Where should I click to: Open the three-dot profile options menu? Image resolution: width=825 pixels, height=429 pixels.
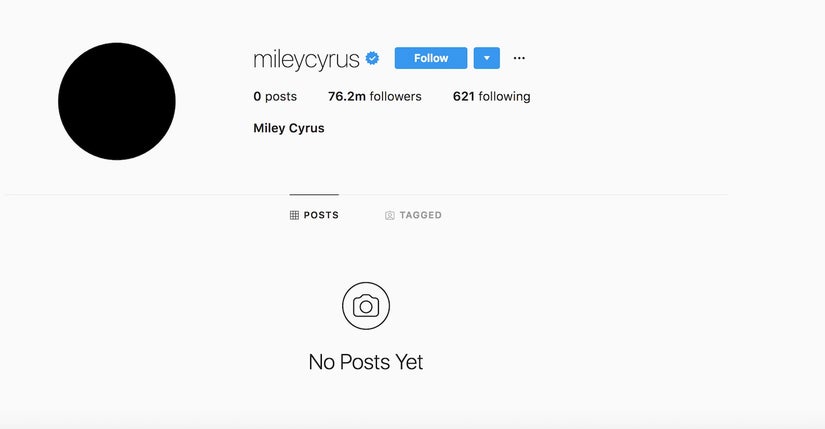[519, 58]
